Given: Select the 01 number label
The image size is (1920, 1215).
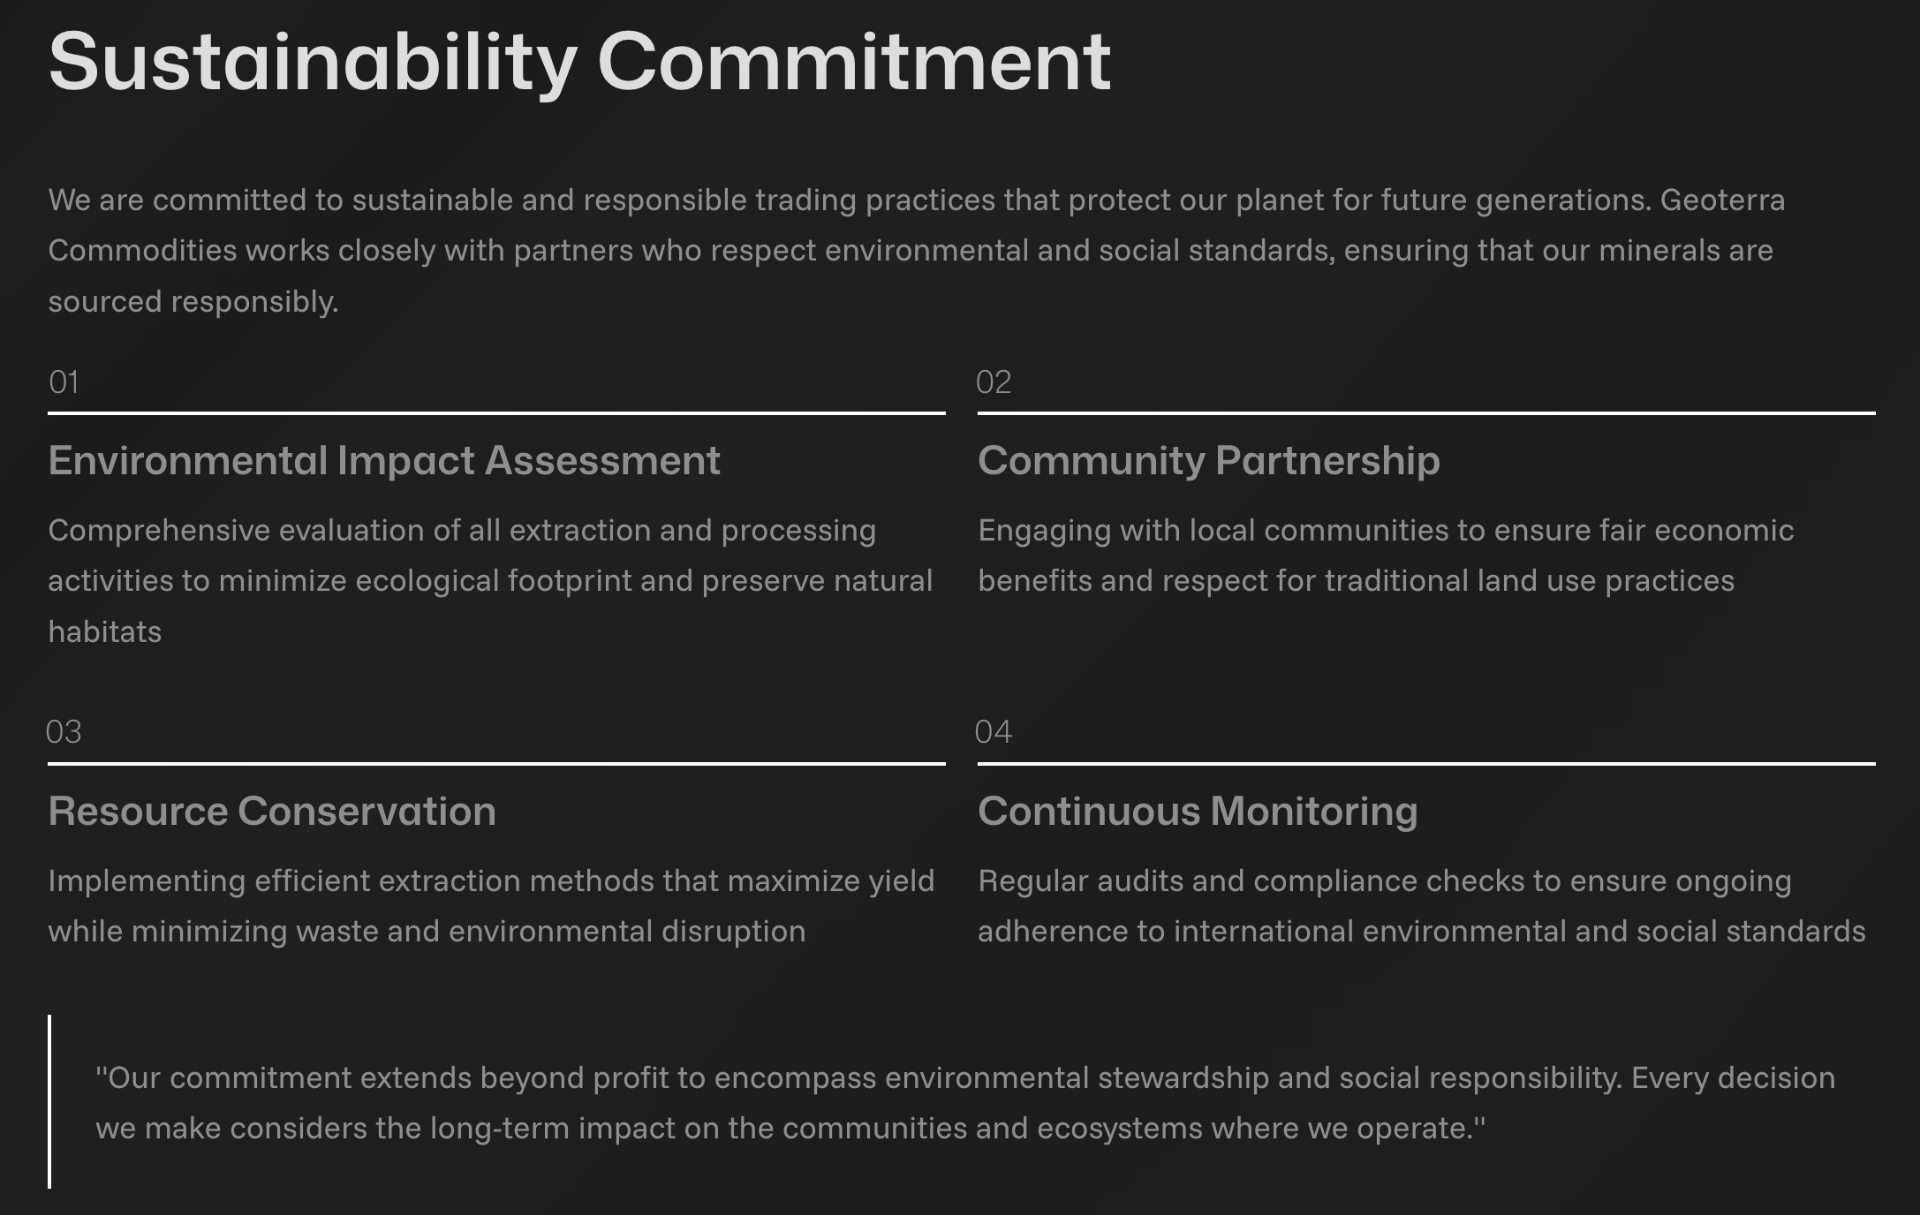Looking at the screenshot, I should (63, 382).
